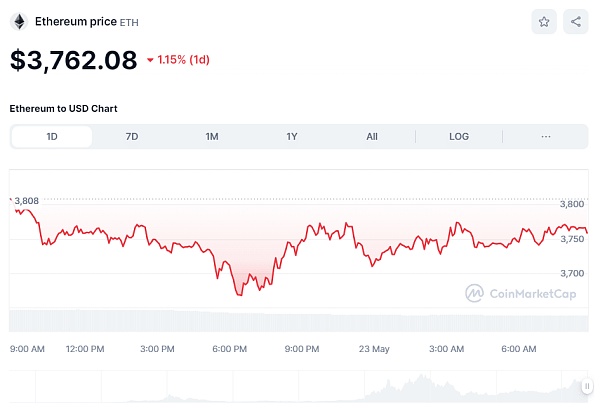The image size is (600, 408).
Task: Click the $3,762.08 price value
Action: (x=73, y=60)
